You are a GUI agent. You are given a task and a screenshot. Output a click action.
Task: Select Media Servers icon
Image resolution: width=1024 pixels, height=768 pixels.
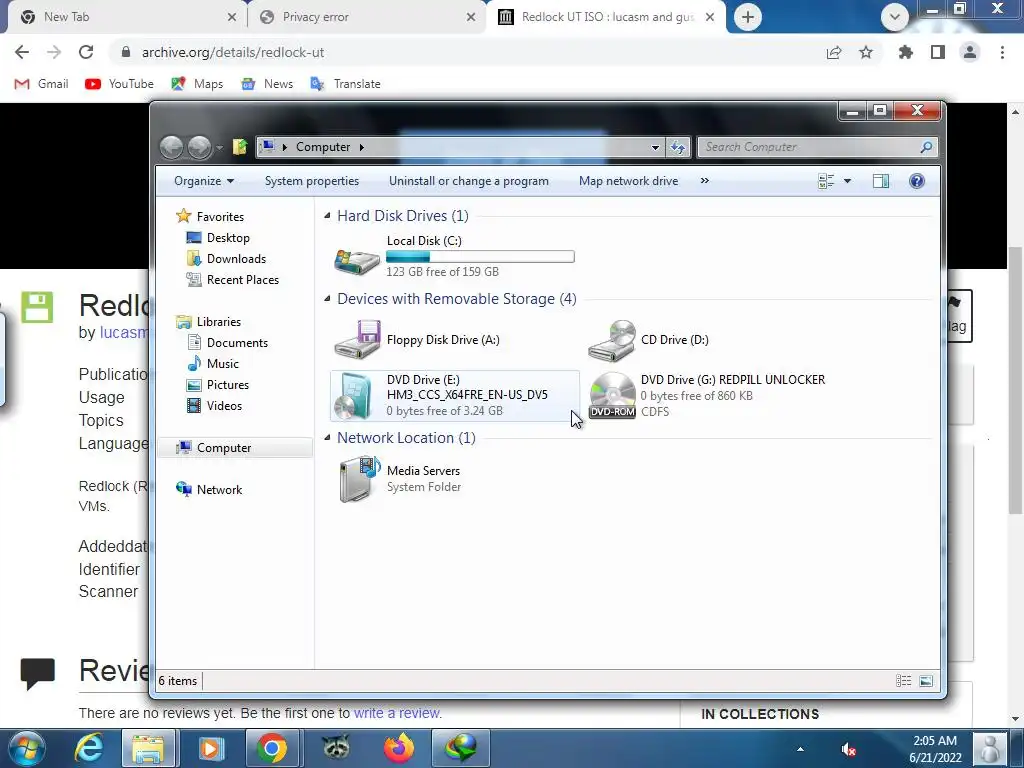tap(359, 479)
